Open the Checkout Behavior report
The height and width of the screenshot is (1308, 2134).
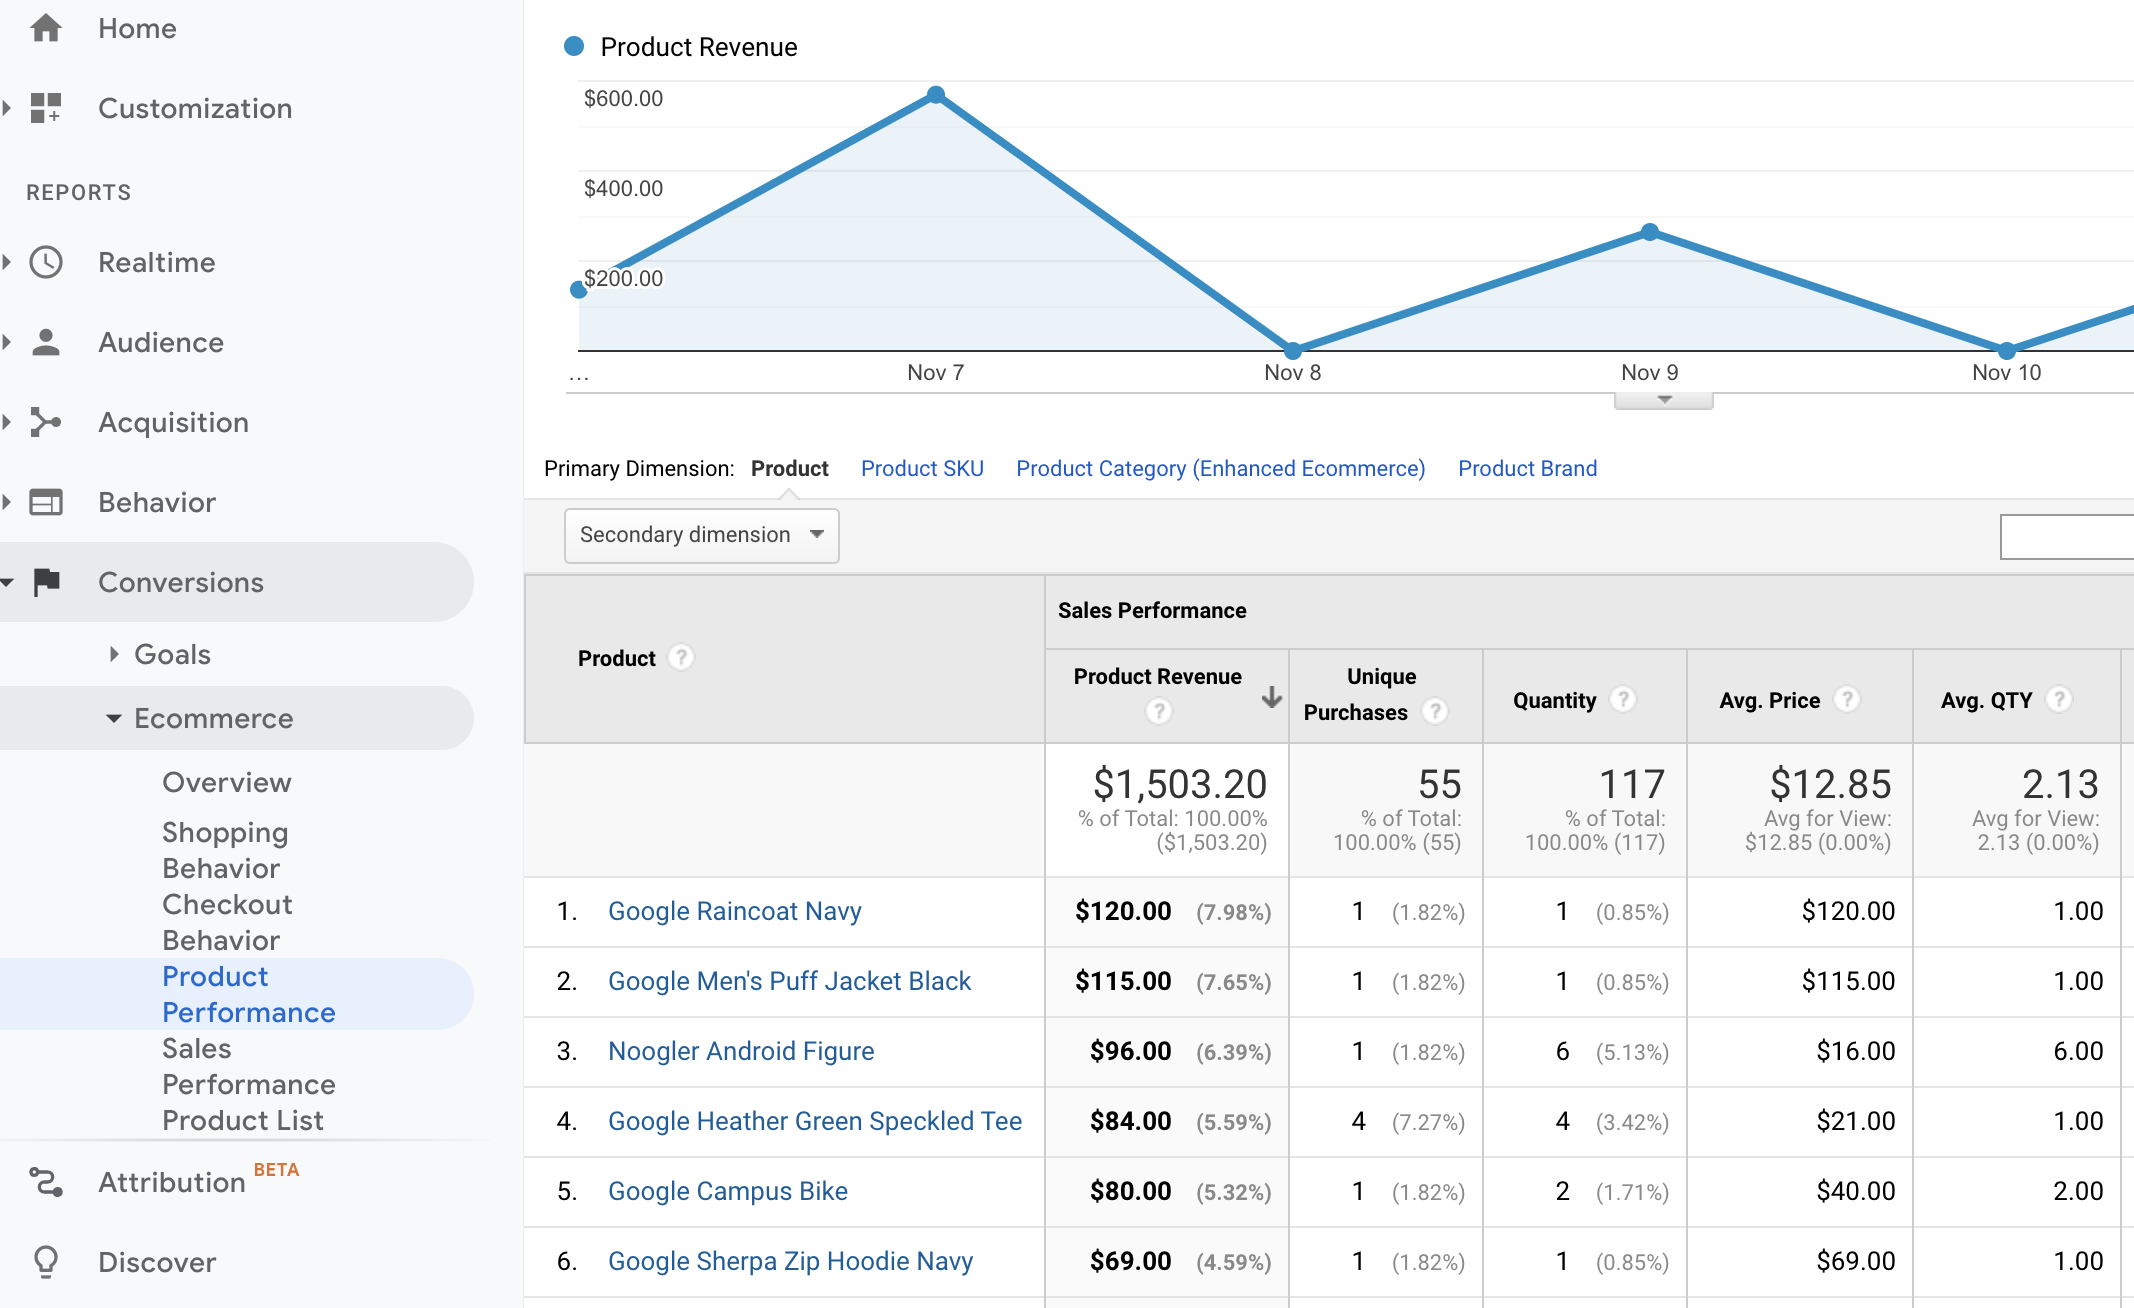tap(227, 922)
